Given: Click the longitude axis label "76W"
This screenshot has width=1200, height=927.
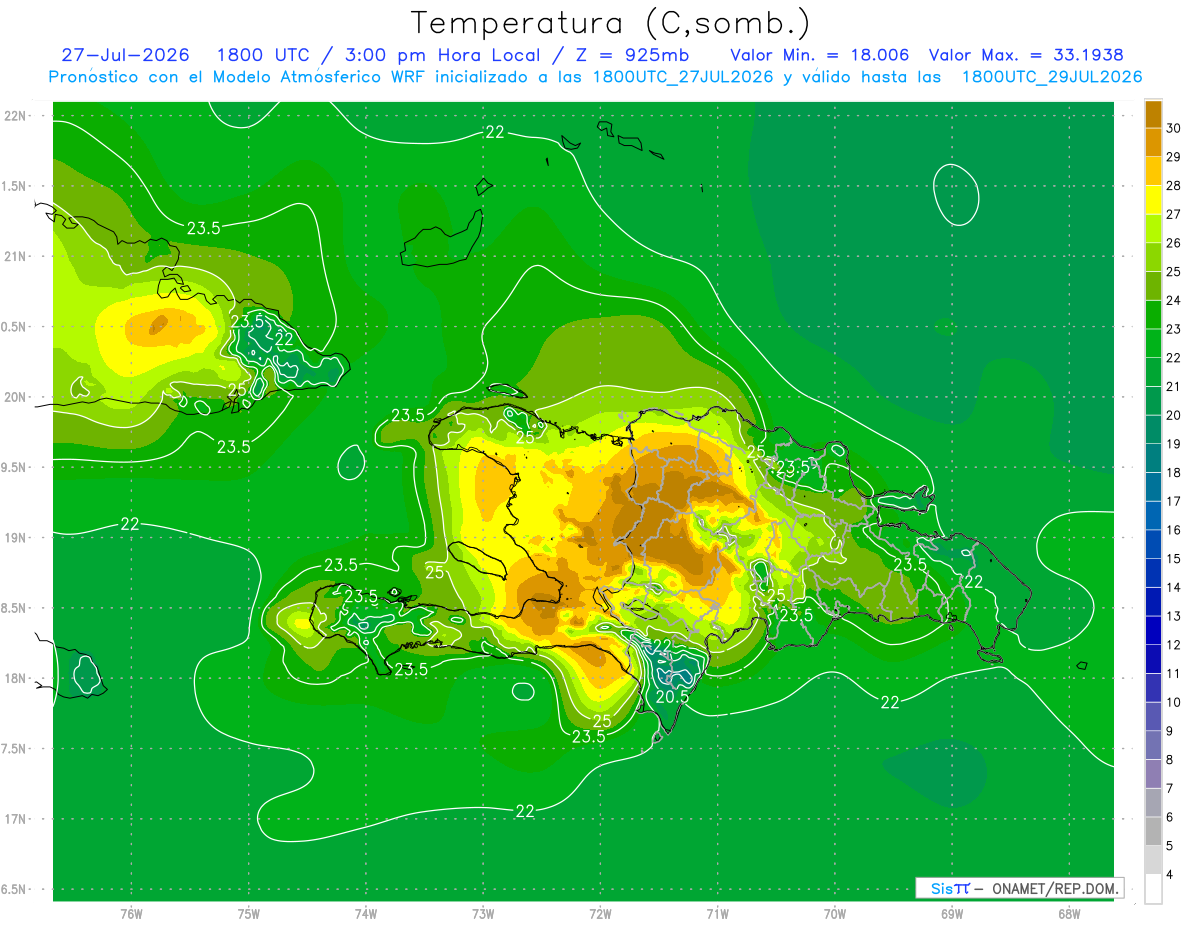Looking at the screenshot, I should click(x=131, y=914).
